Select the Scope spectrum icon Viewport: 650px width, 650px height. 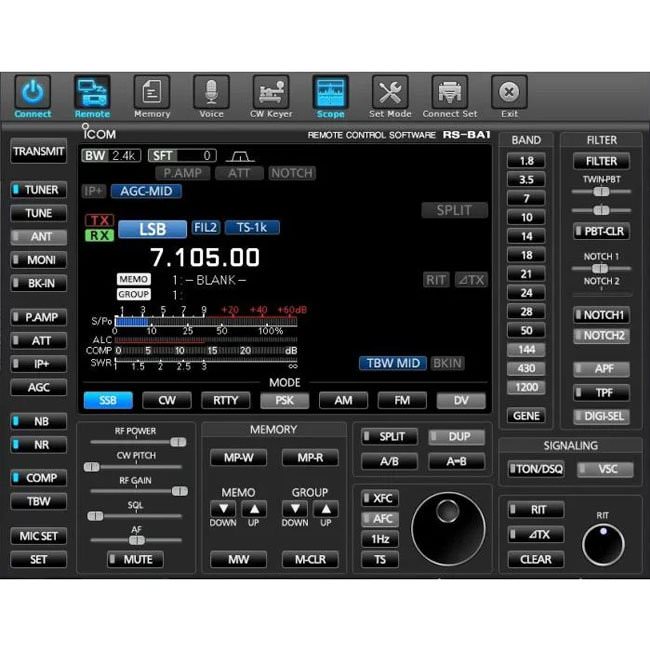pyautogui.click(x=330, y=93)
